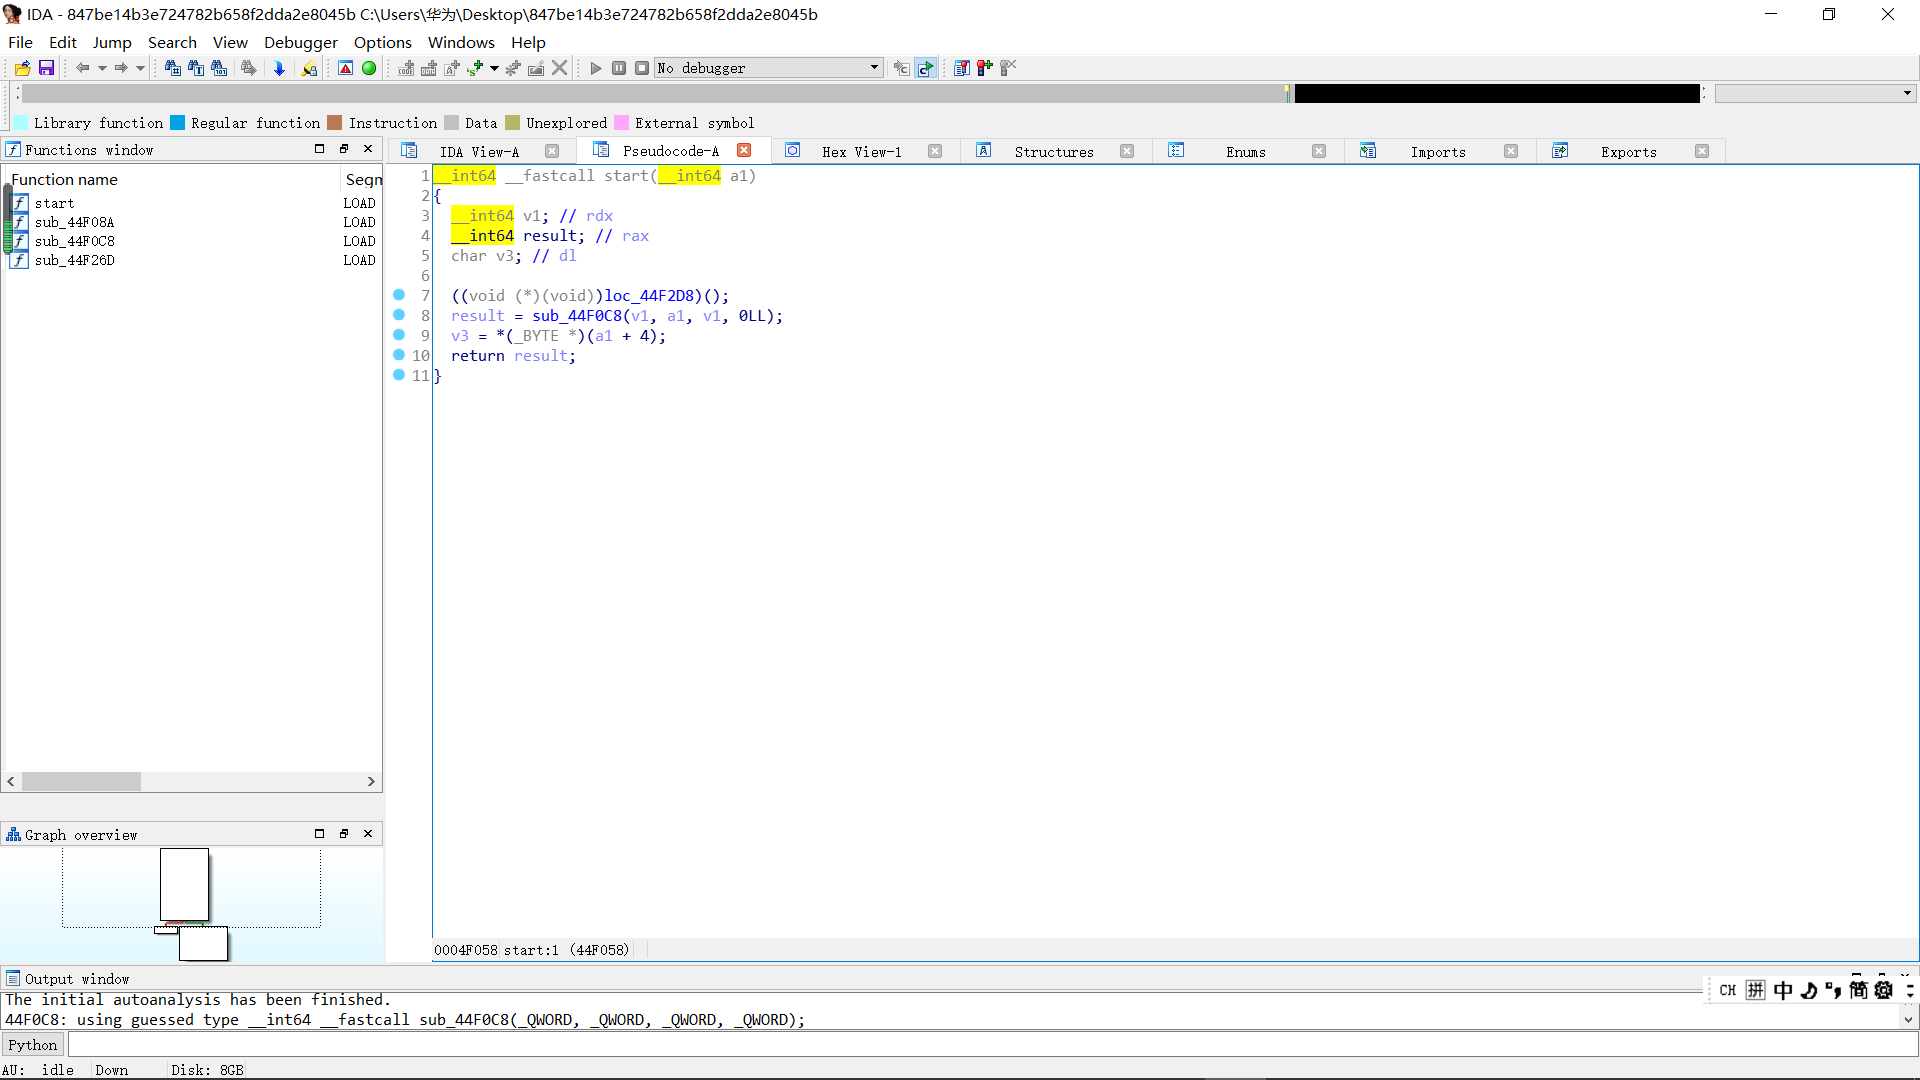Viewport: 1920px width, 1080px height.
Task: Click the green circle toolbar icon
Action: pos(369,68)
